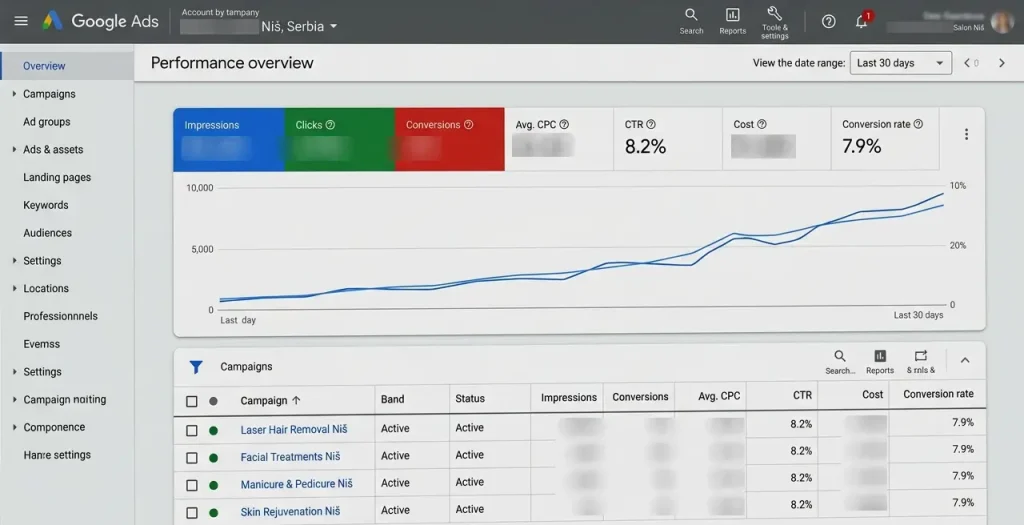The width and height of the screenshot is (1024, 525).
Task: Open Evemss in the sidebar
Action: click(x=42, y=344)
